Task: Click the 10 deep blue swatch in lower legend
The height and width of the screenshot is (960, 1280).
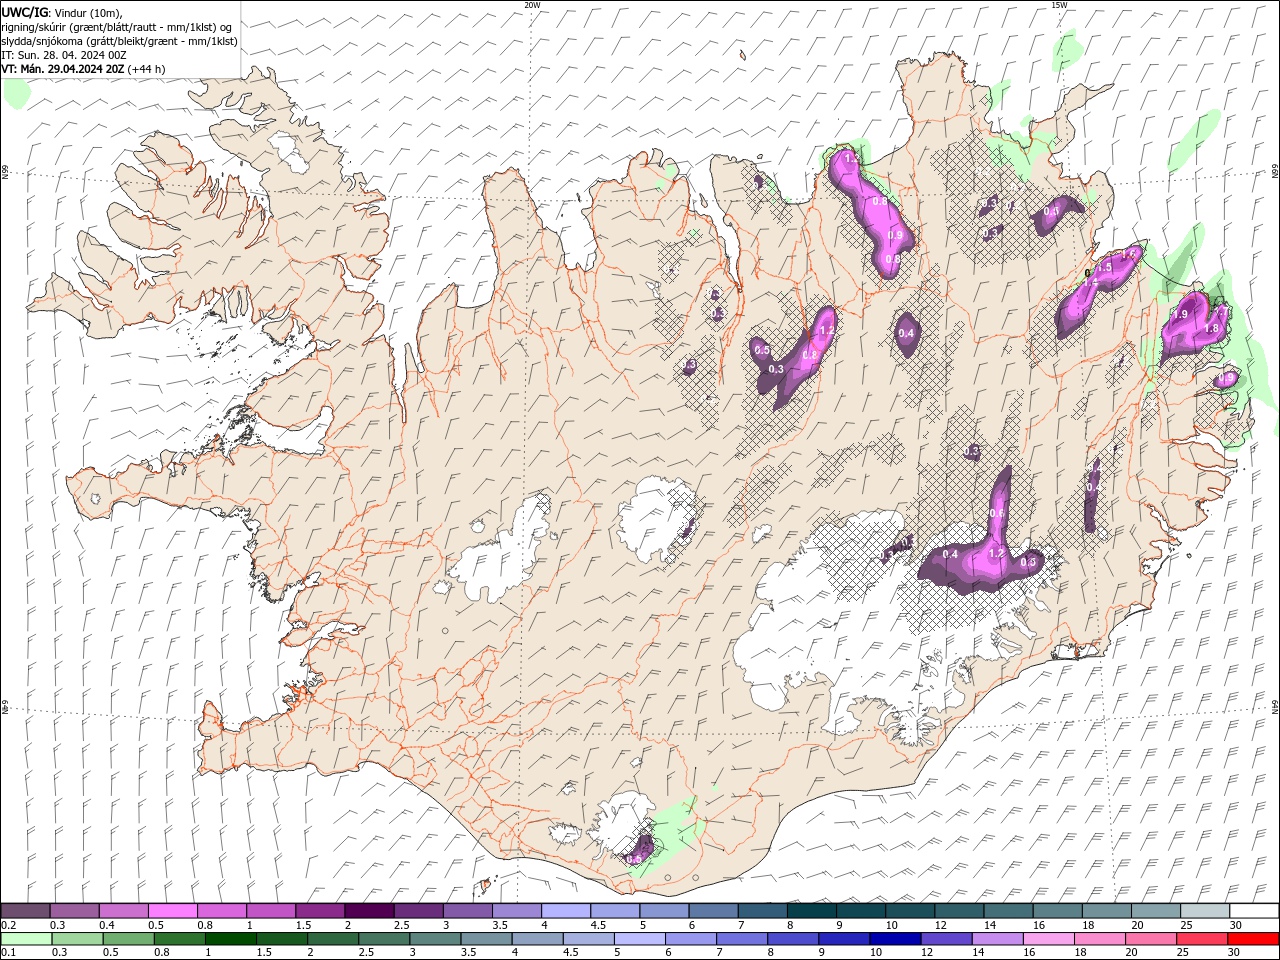Action: (894, 939)
